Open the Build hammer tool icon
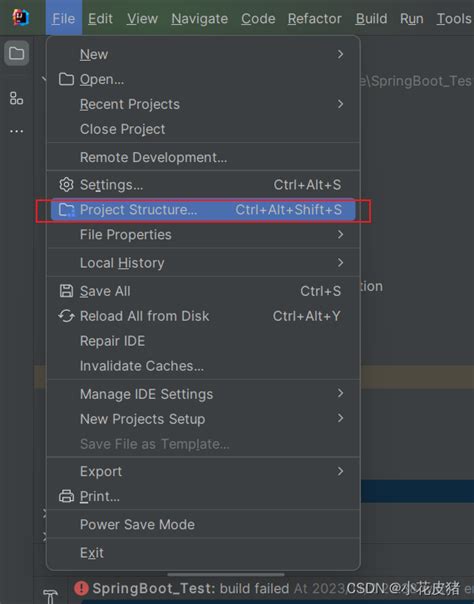The width and height of the screenshot is (474, 604). point(50,596)
